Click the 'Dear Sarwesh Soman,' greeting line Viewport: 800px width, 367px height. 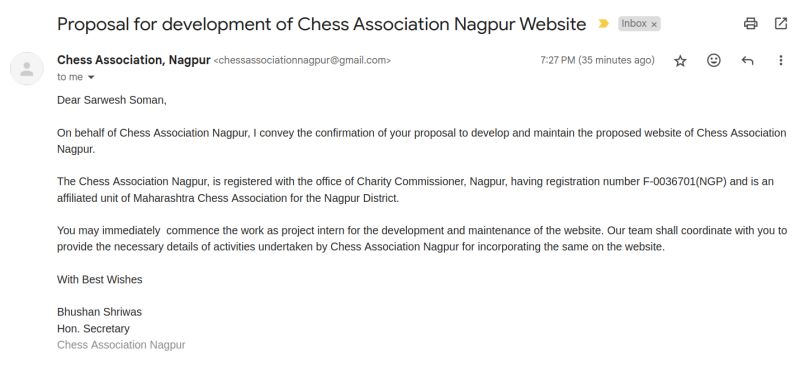point(112,101)
